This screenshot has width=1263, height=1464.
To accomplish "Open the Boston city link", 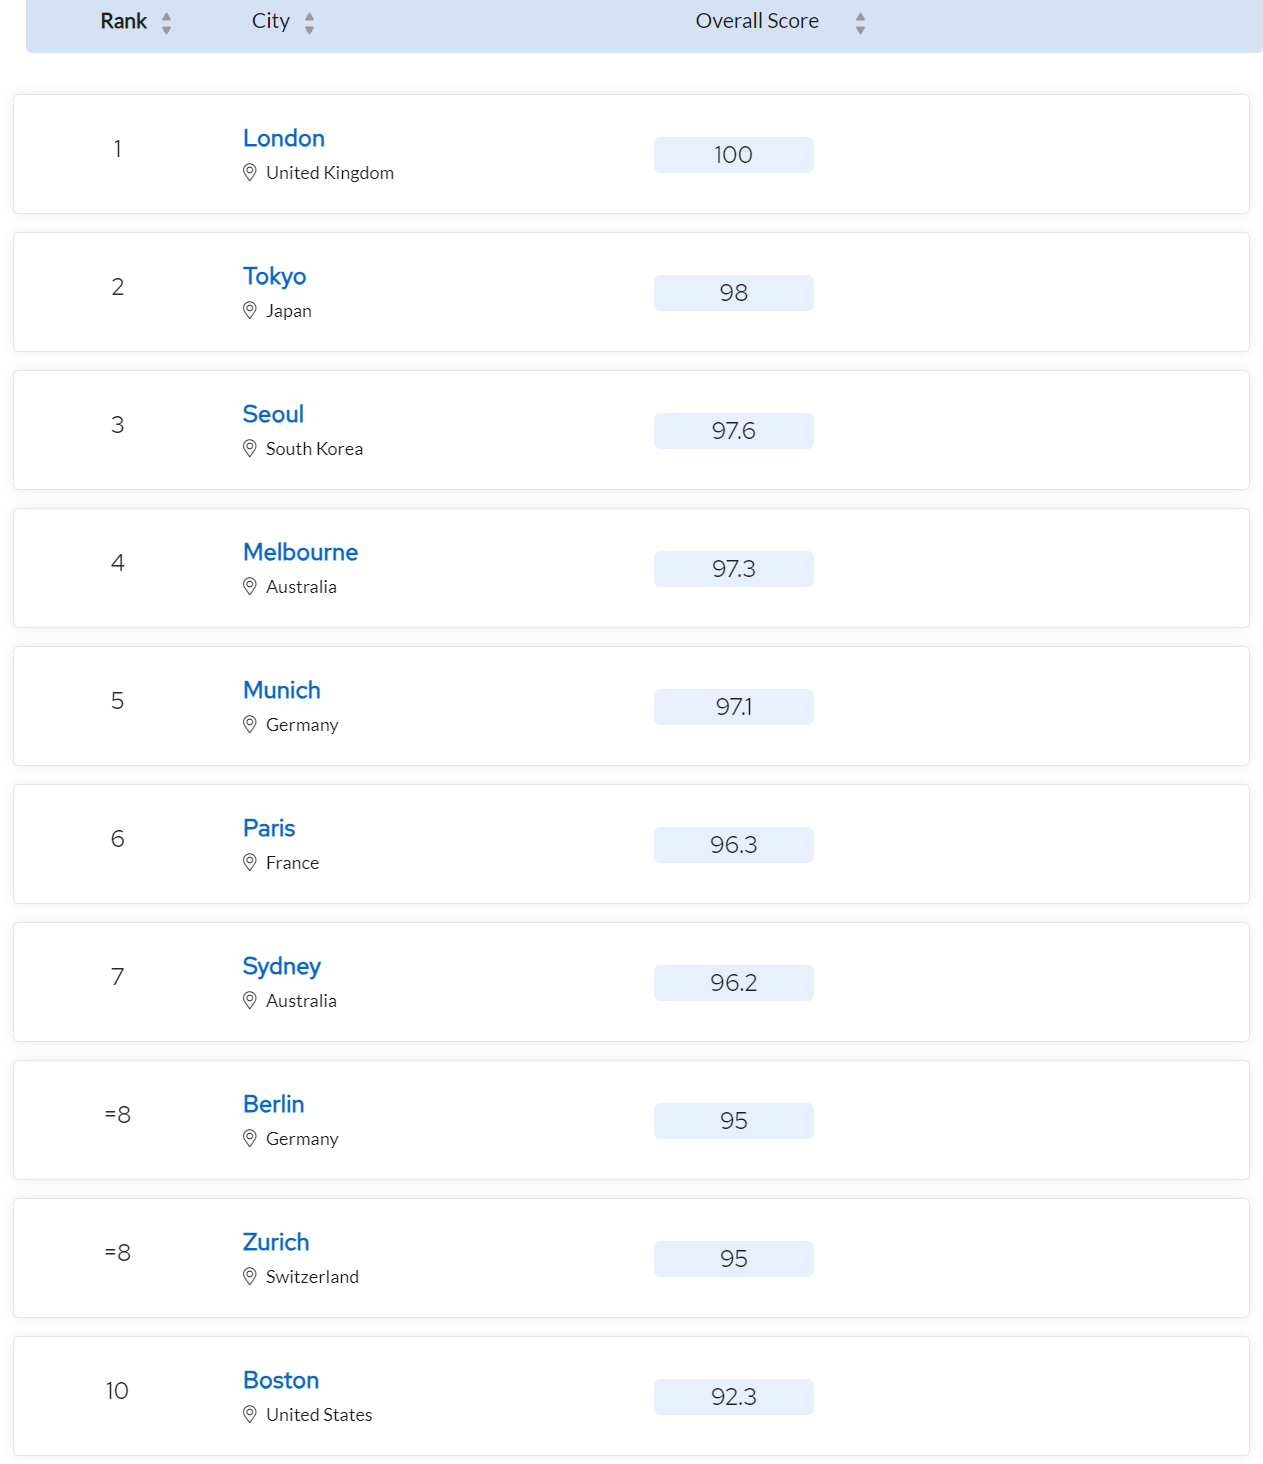I will [x=281, y=1380].
